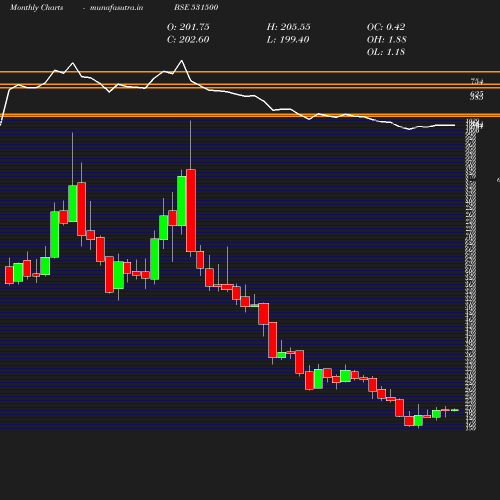The width and height of the screenshot is (500, 500).
Task: Click the 754 price axis label
Action: 477,81
